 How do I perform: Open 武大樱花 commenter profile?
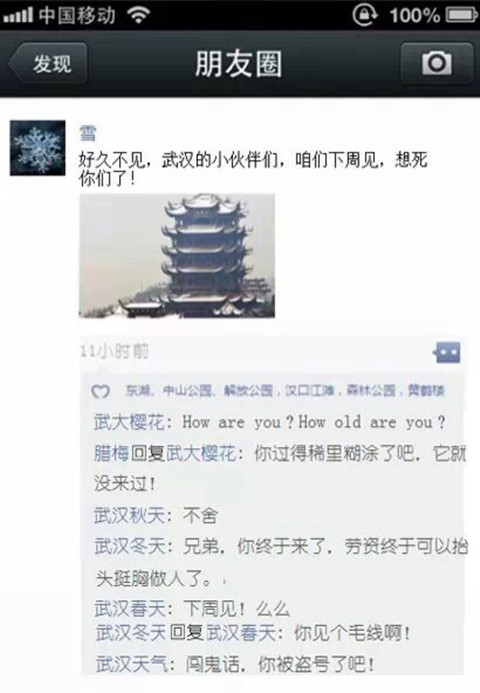pyautogui.click(x=129, y=422)
